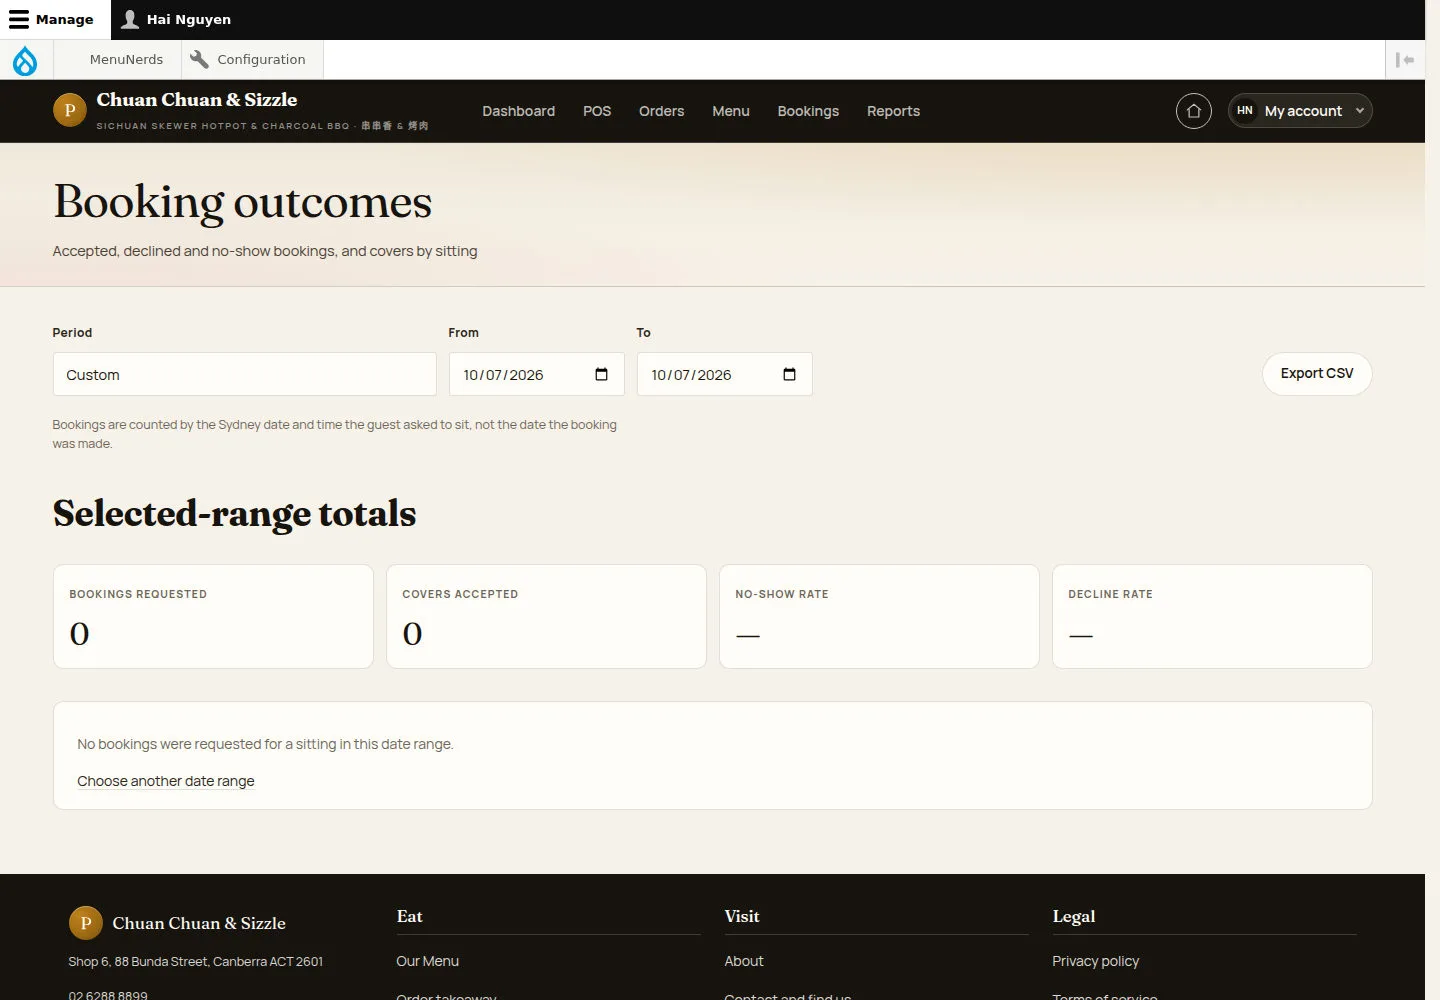Image resolution: width=1440 pixels, height=1000 pixels.
Task: Open the Privacy policy footer link
Action: [x=1095, y=961]
